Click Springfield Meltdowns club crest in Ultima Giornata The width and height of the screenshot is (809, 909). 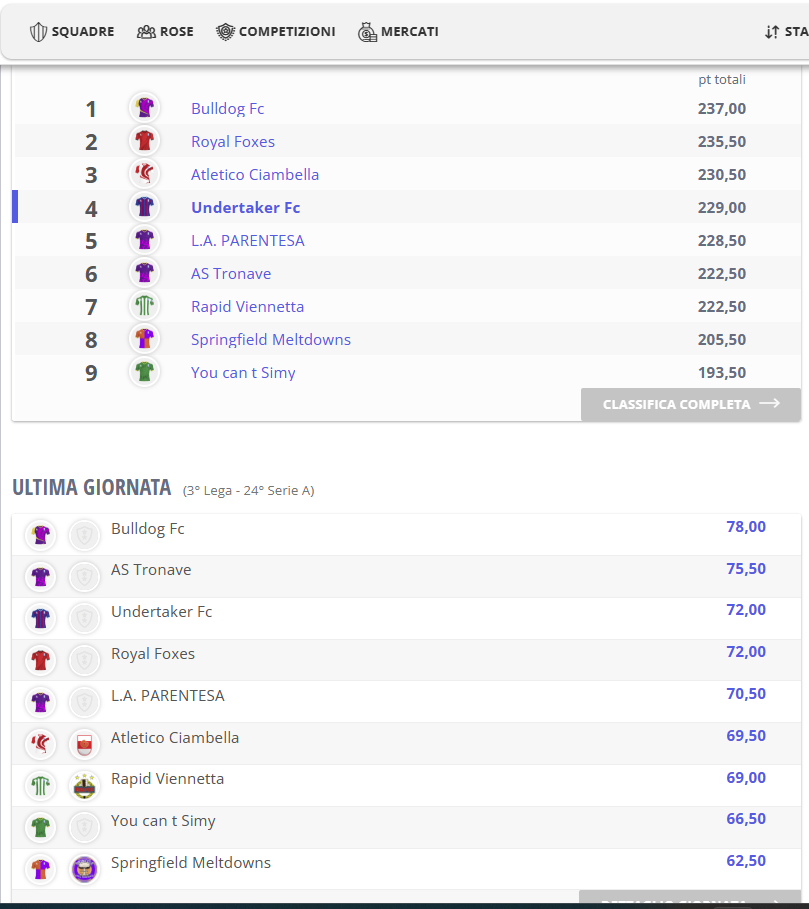coord(85,869)
